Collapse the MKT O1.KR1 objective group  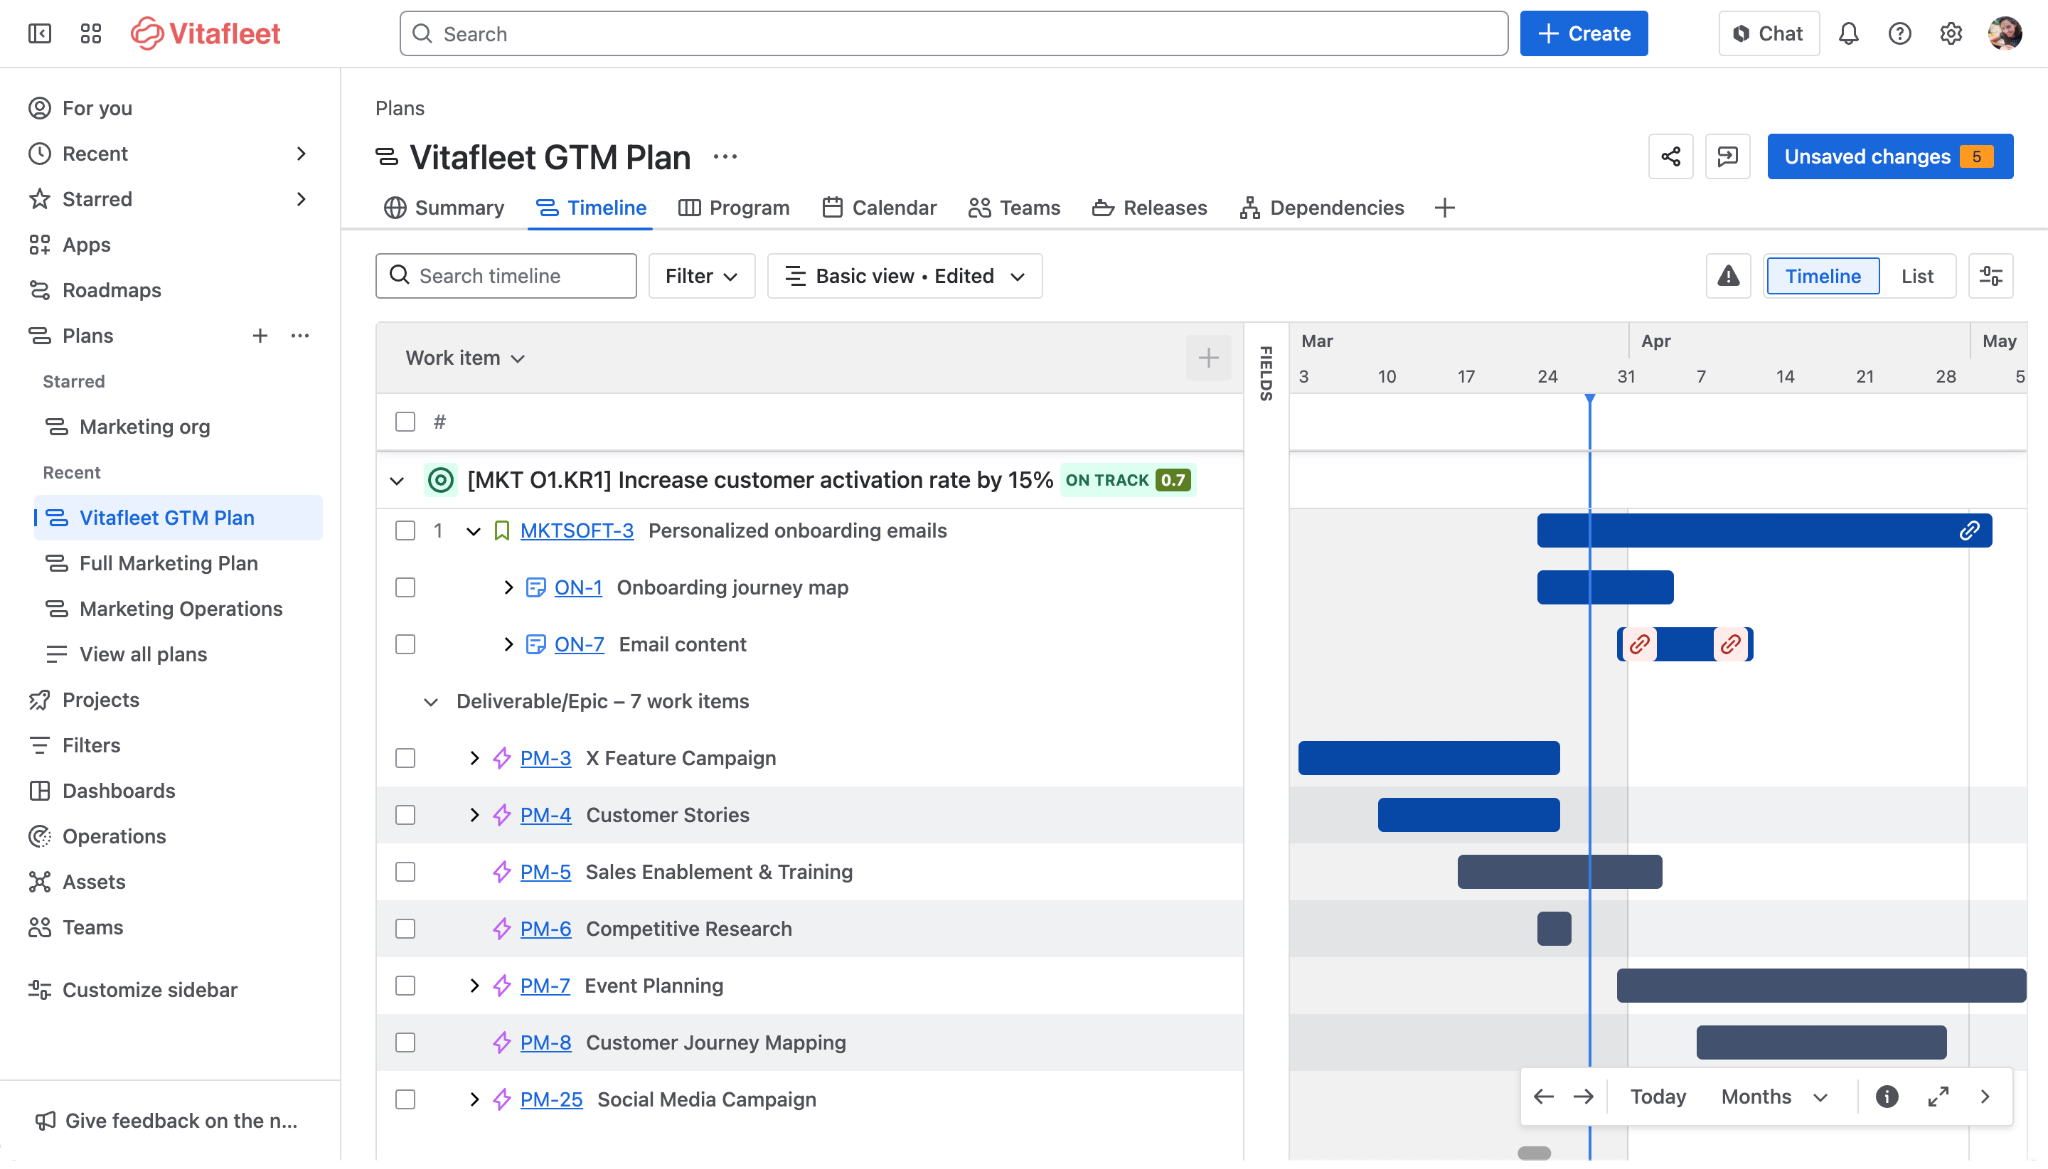tap(397, 481)
